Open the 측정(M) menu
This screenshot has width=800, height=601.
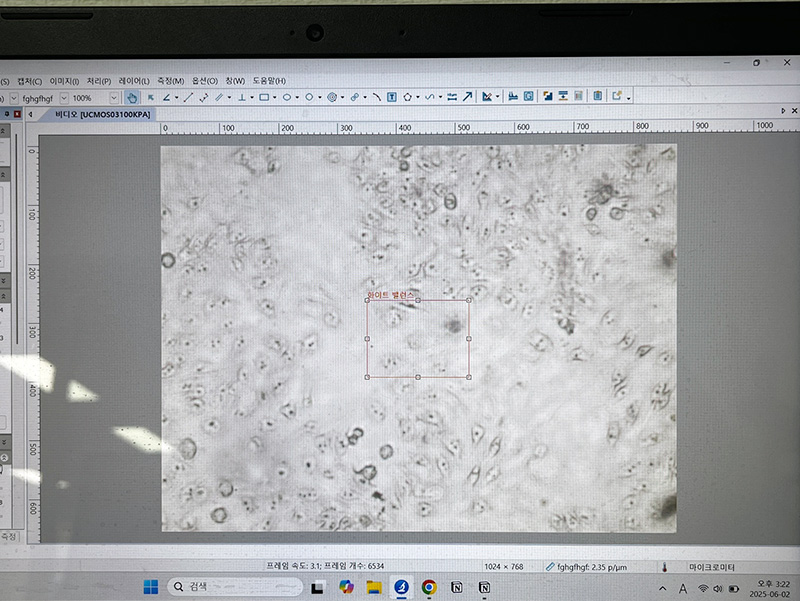coord(171,81)
